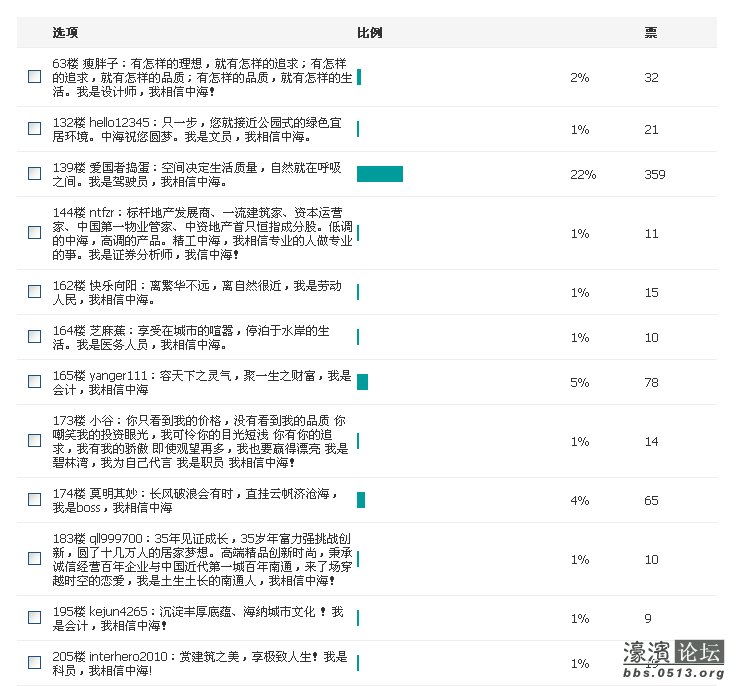Image resolution: width=736 pixels, height=686 pixels.
Task: Click the 2% bar for 63楼 瘦胖子
Action: (x=359, y=77)
